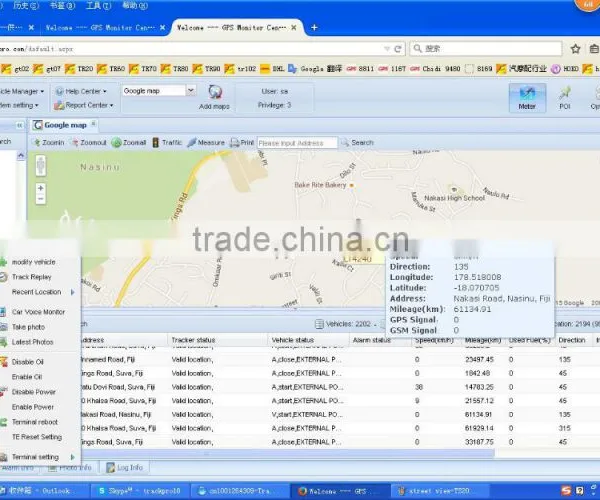The width and height of the screenshot is (600, 500).
Task: Select row with mileage 14783.25
Action: (341, 387)
